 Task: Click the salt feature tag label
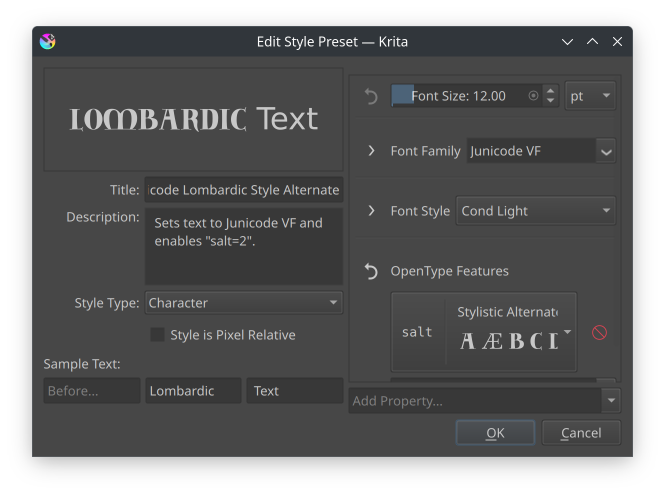(x=417, y=332)
